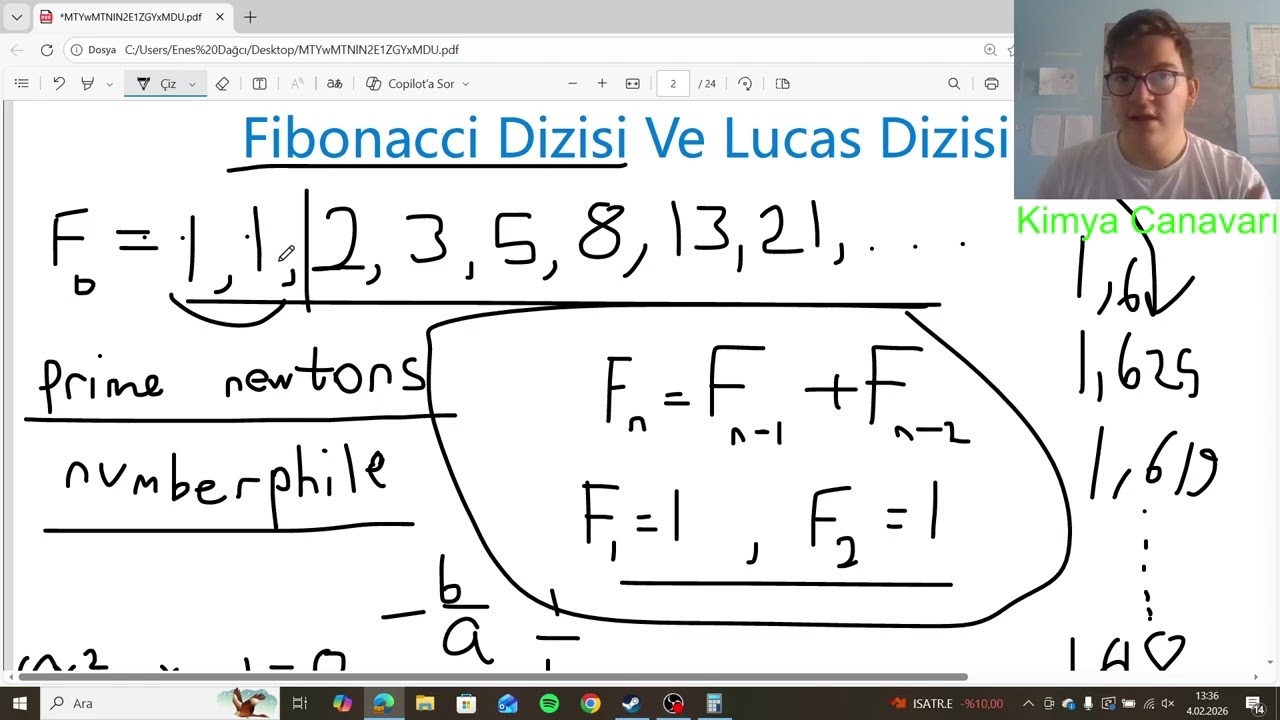Viewport: 1280px width, 720px height.
Task: Click the zoom magnifier in address bar
Action: pos(990,49)
